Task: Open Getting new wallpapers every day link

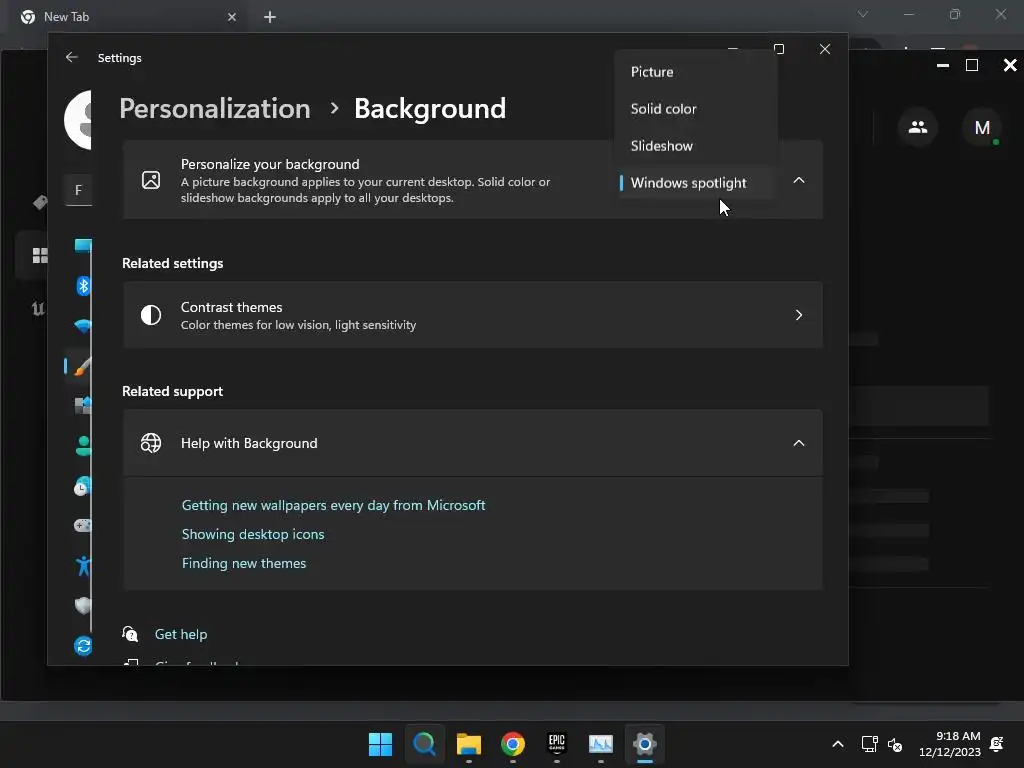Action: [333, 505]
